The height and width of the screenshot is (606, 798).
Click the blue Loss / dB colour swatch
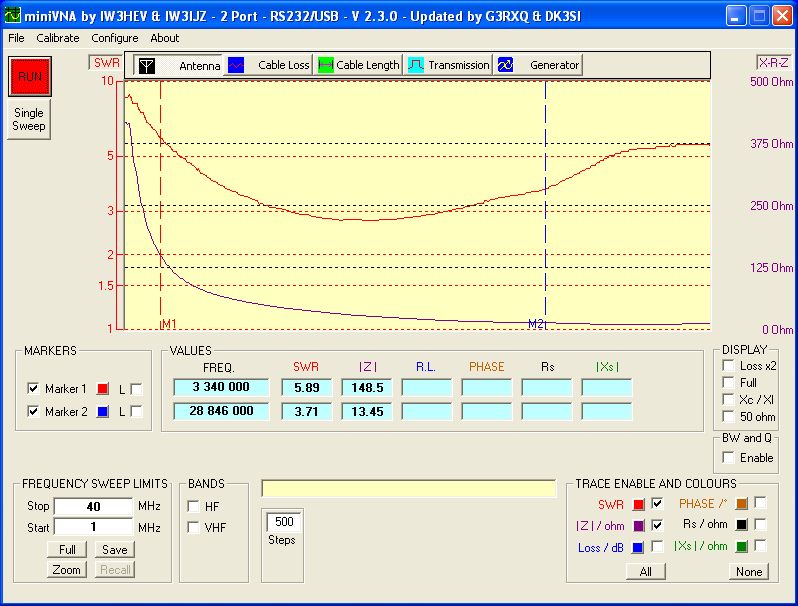pos(638,547)
